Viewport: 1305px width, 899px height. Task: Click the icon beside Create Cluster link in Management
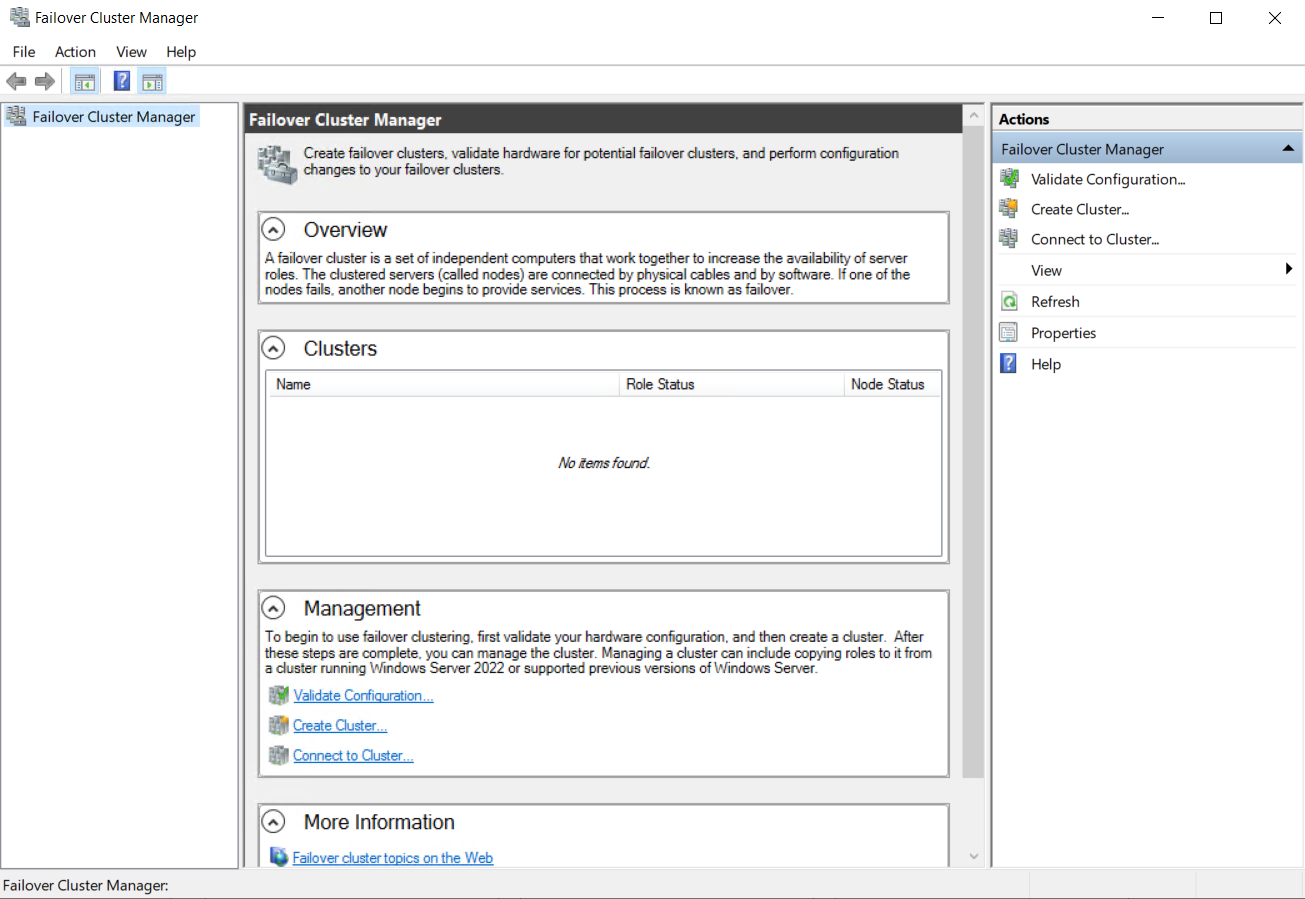[279, 725]
